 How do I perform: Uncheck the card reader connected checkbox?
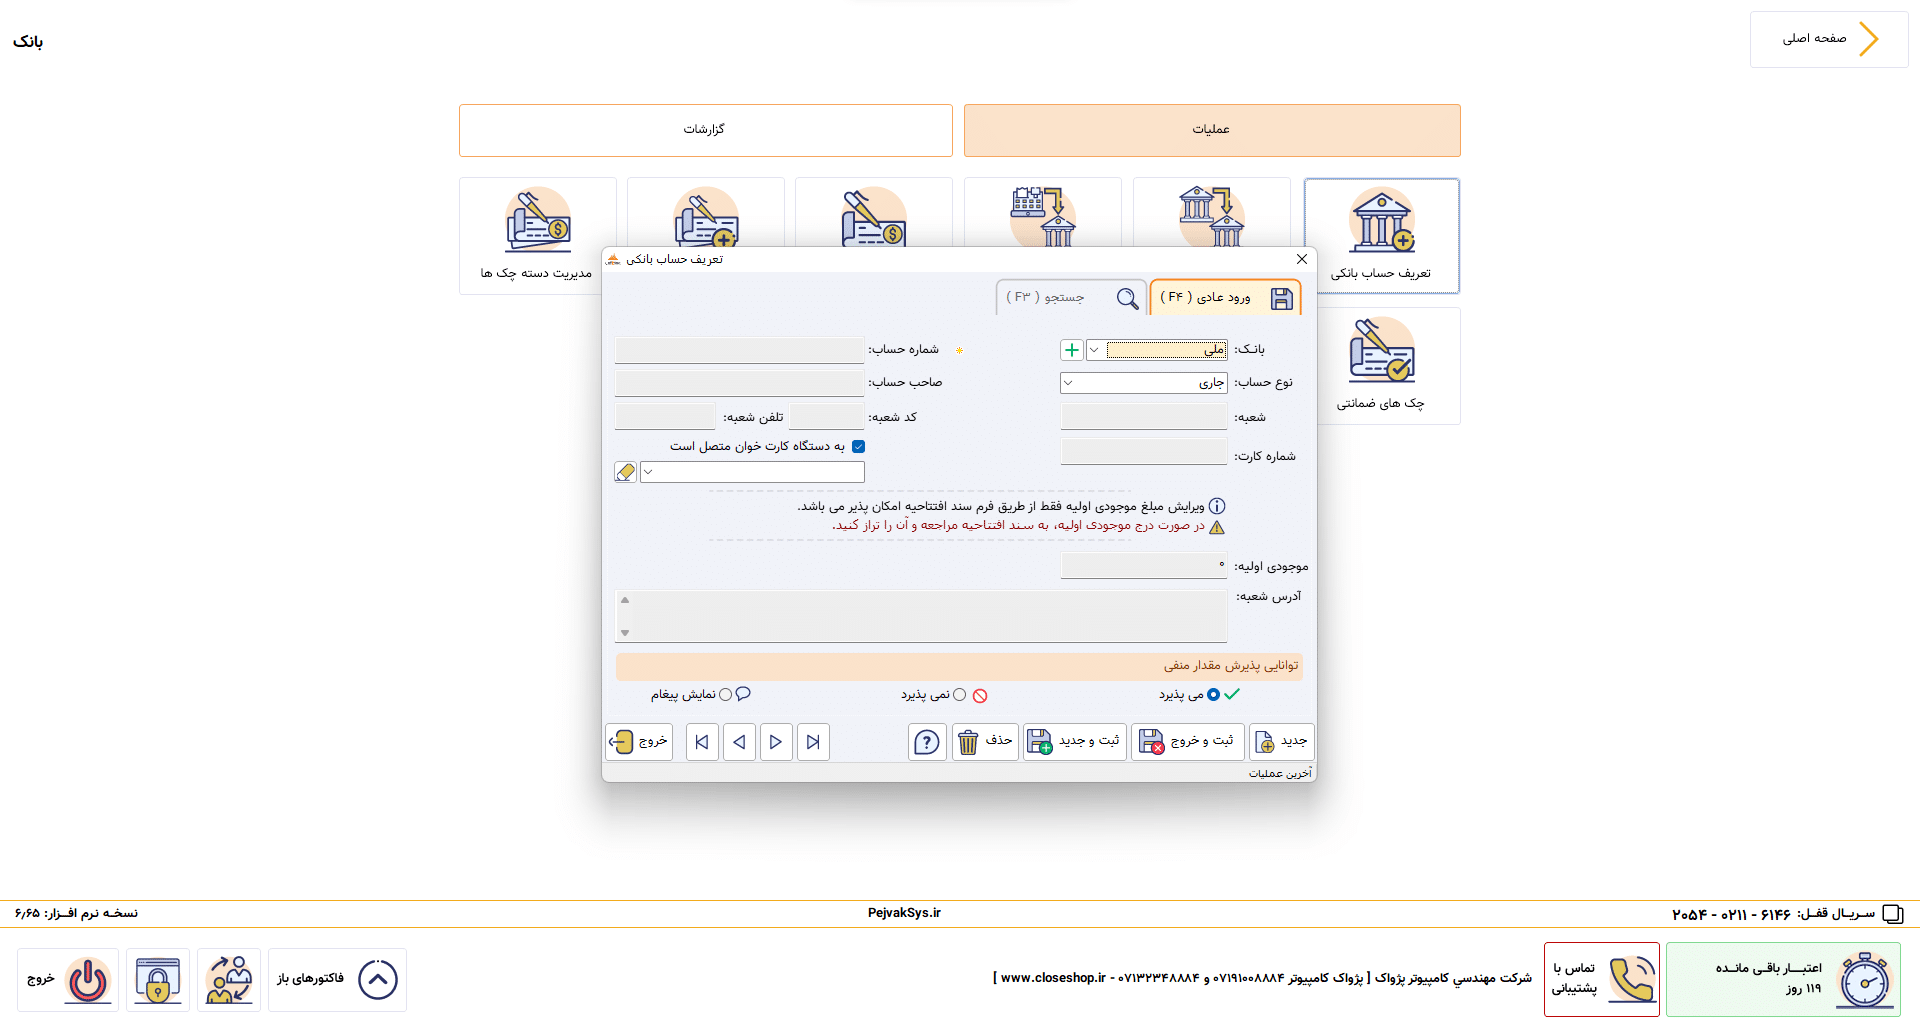[858, 447]
